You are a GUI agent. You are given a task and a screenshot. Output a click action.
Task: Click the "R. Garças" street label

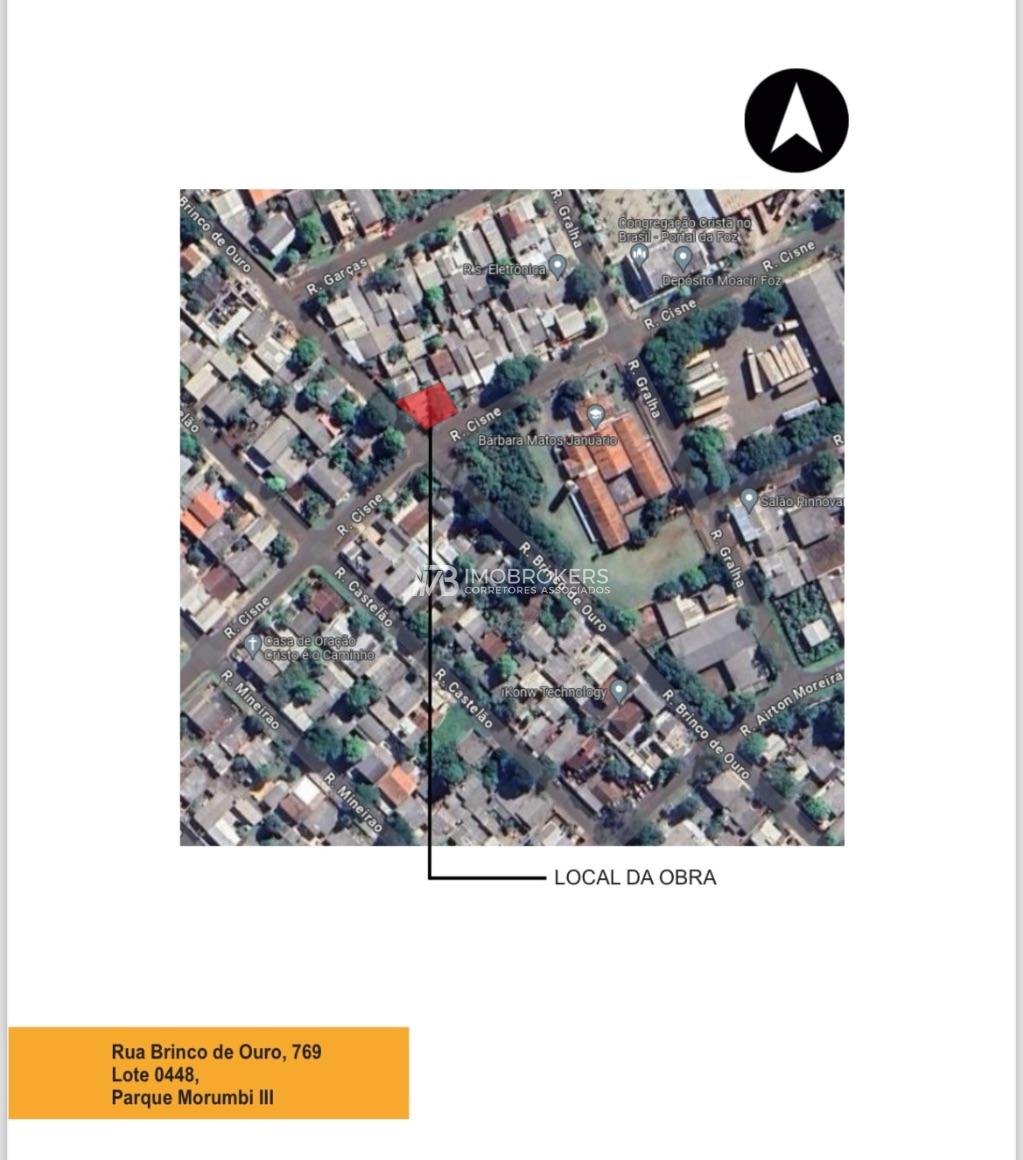(x=337, y=277)
